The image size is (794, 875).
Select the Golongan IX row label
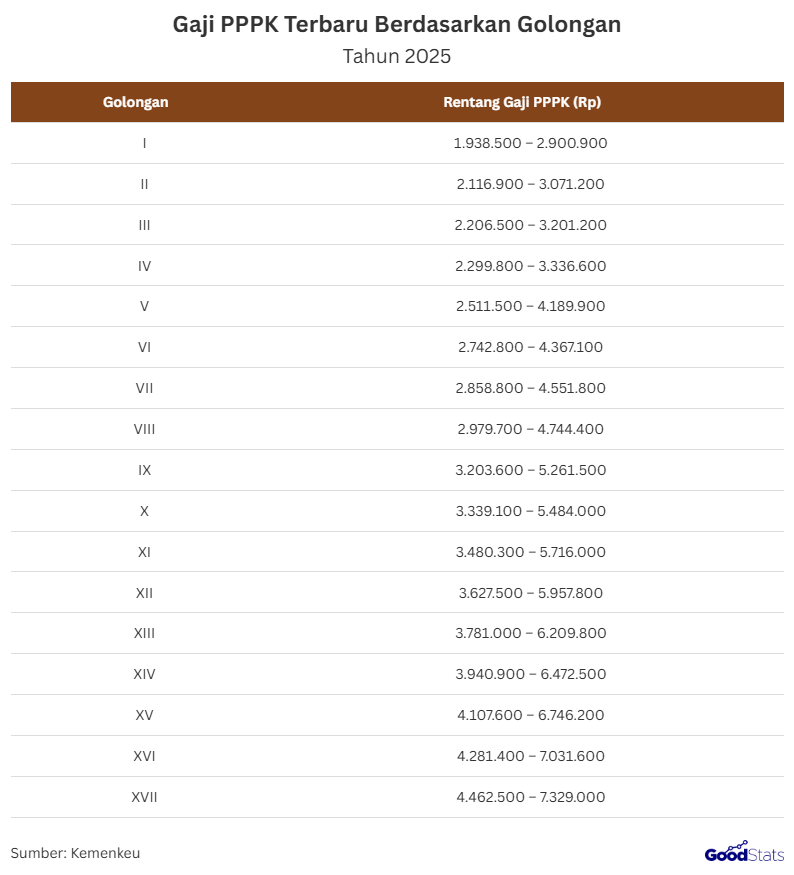[x=145, y=470]
